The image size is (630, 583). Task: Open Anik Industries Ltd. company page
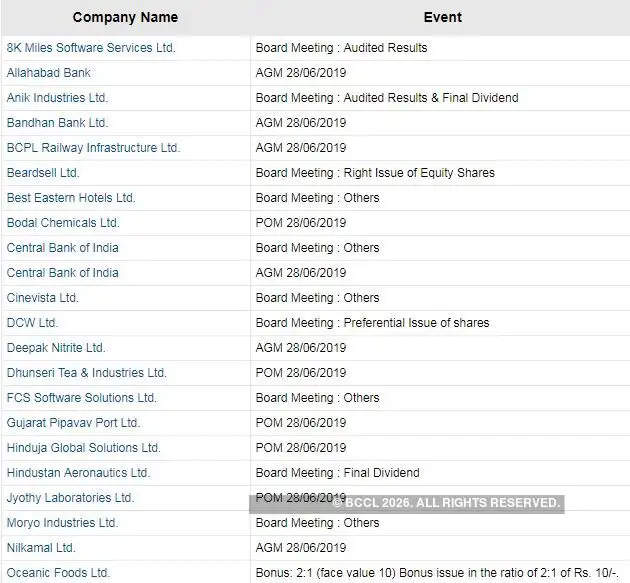[57, 98]
